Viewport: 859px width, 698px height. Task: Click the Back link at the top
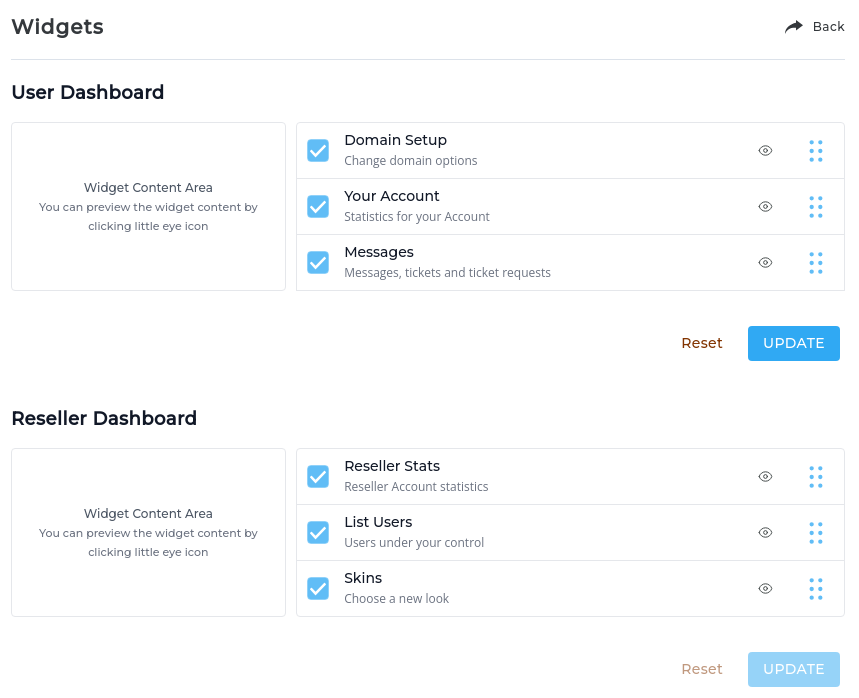coord(828,26)
